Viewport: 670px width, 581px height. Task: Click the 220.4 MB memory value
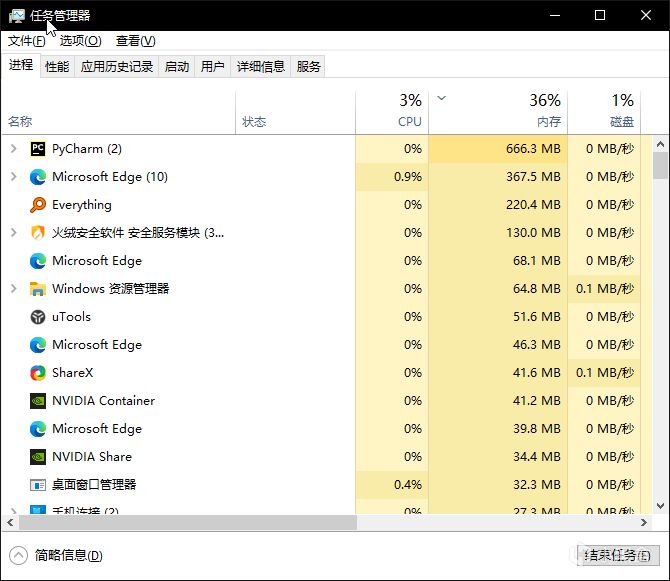point(533,205)
